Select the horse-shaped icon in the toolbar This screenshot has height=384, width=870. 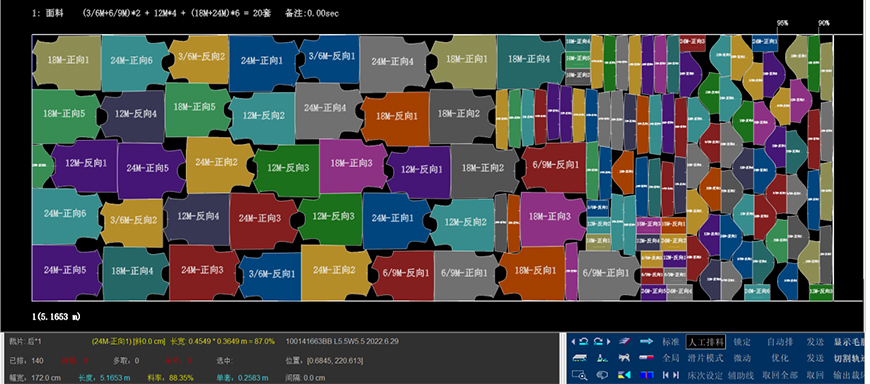pyautogui.click(x=624, y=358)
